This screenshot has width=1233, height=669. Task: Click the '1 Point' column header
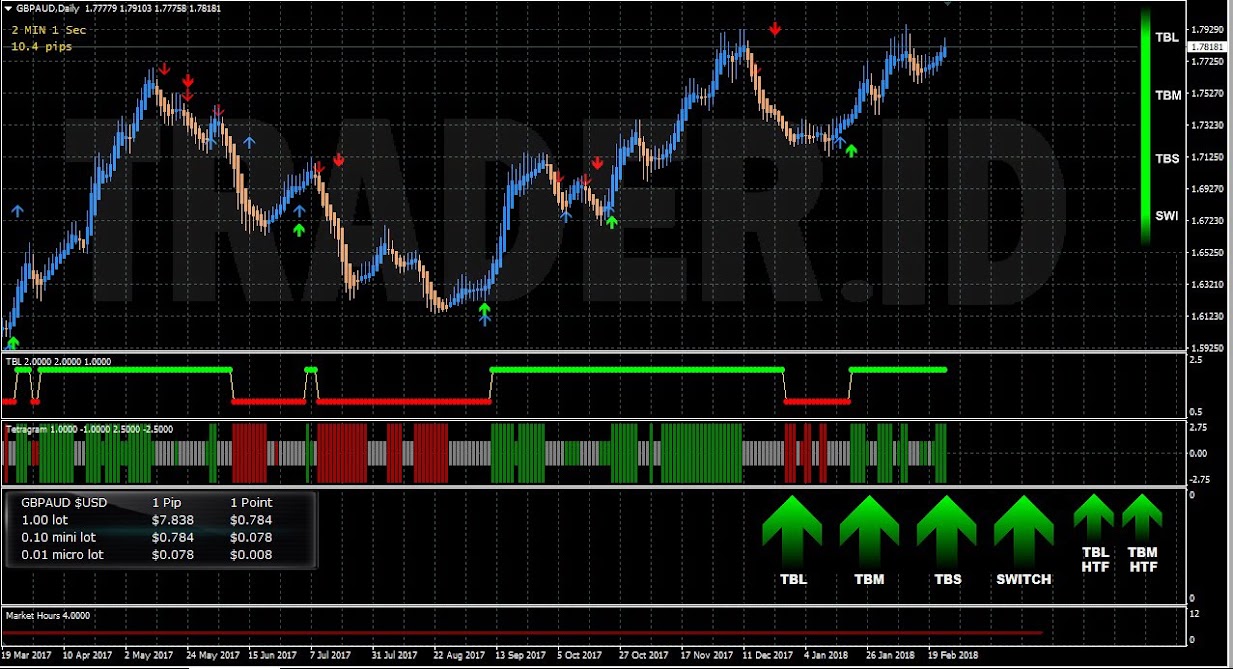(x=251, y=503)
